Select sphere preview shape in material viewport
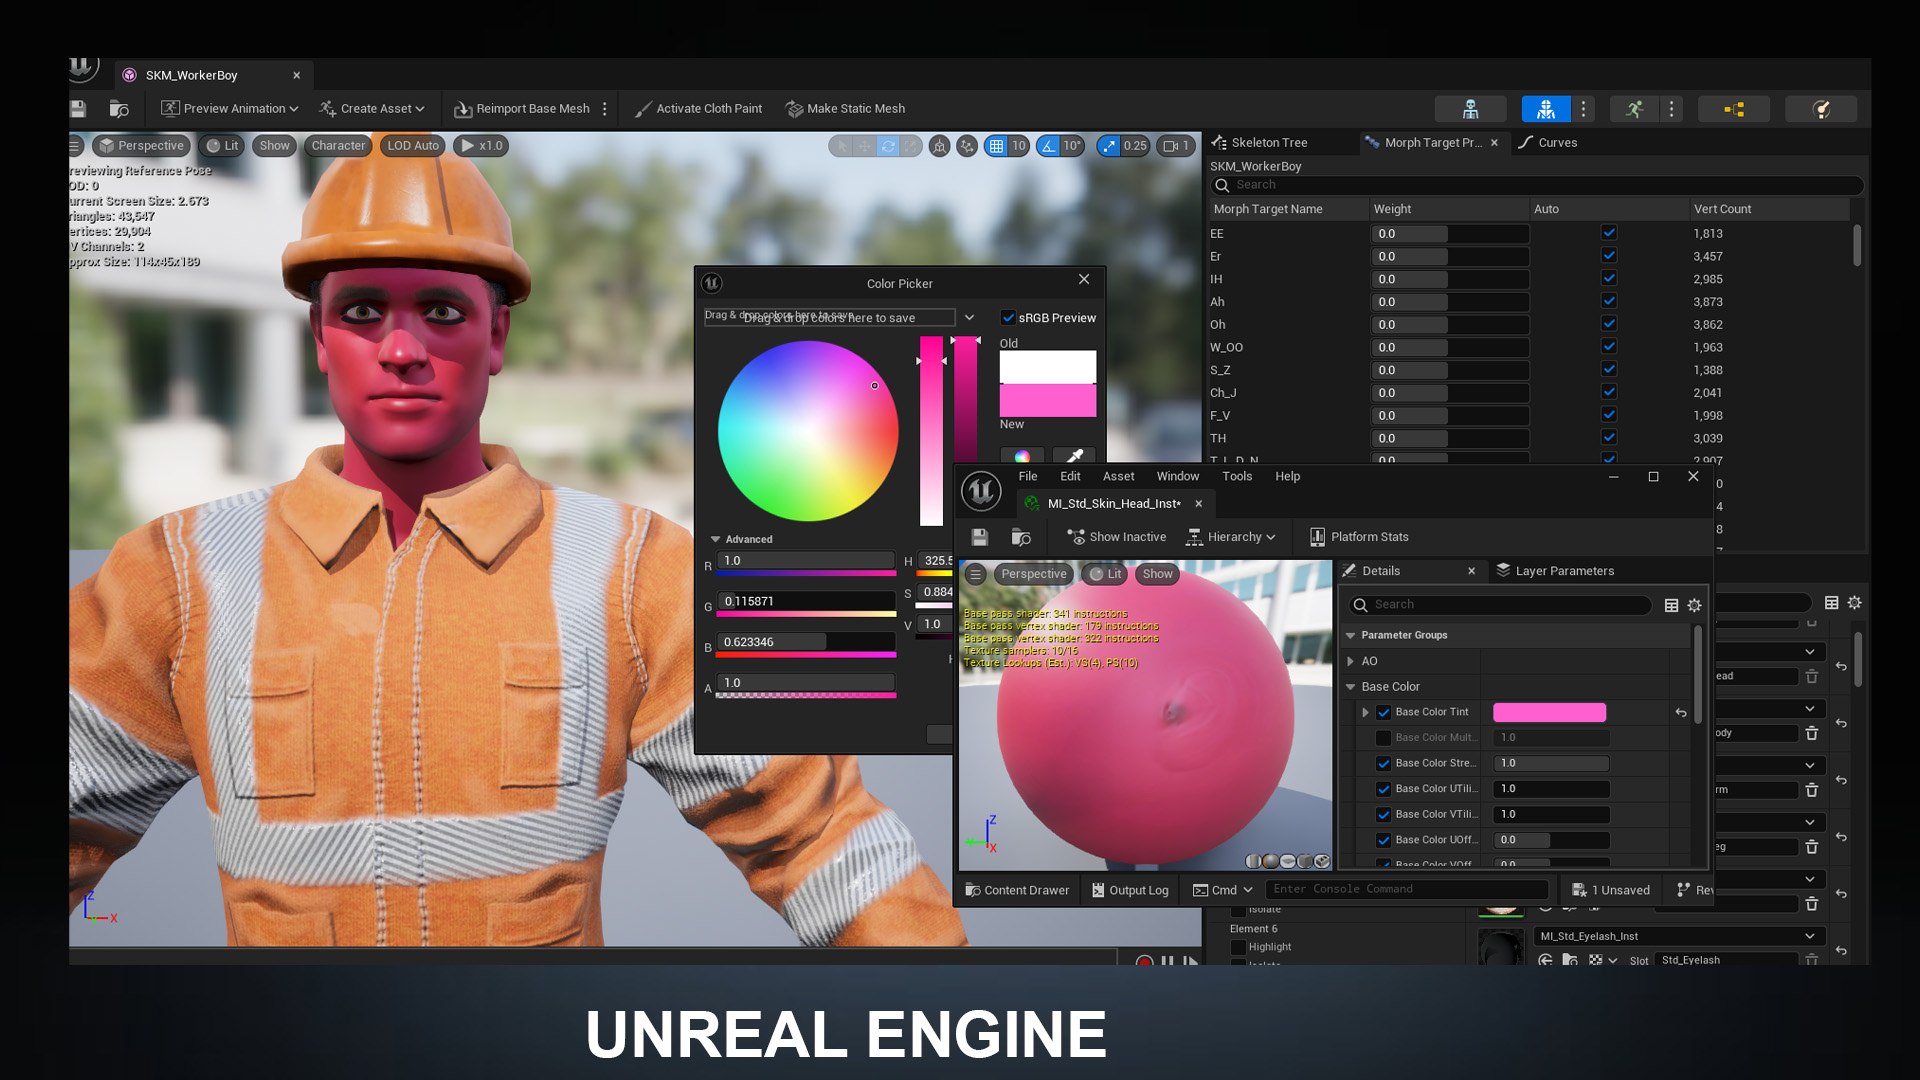 [1271, 861]
